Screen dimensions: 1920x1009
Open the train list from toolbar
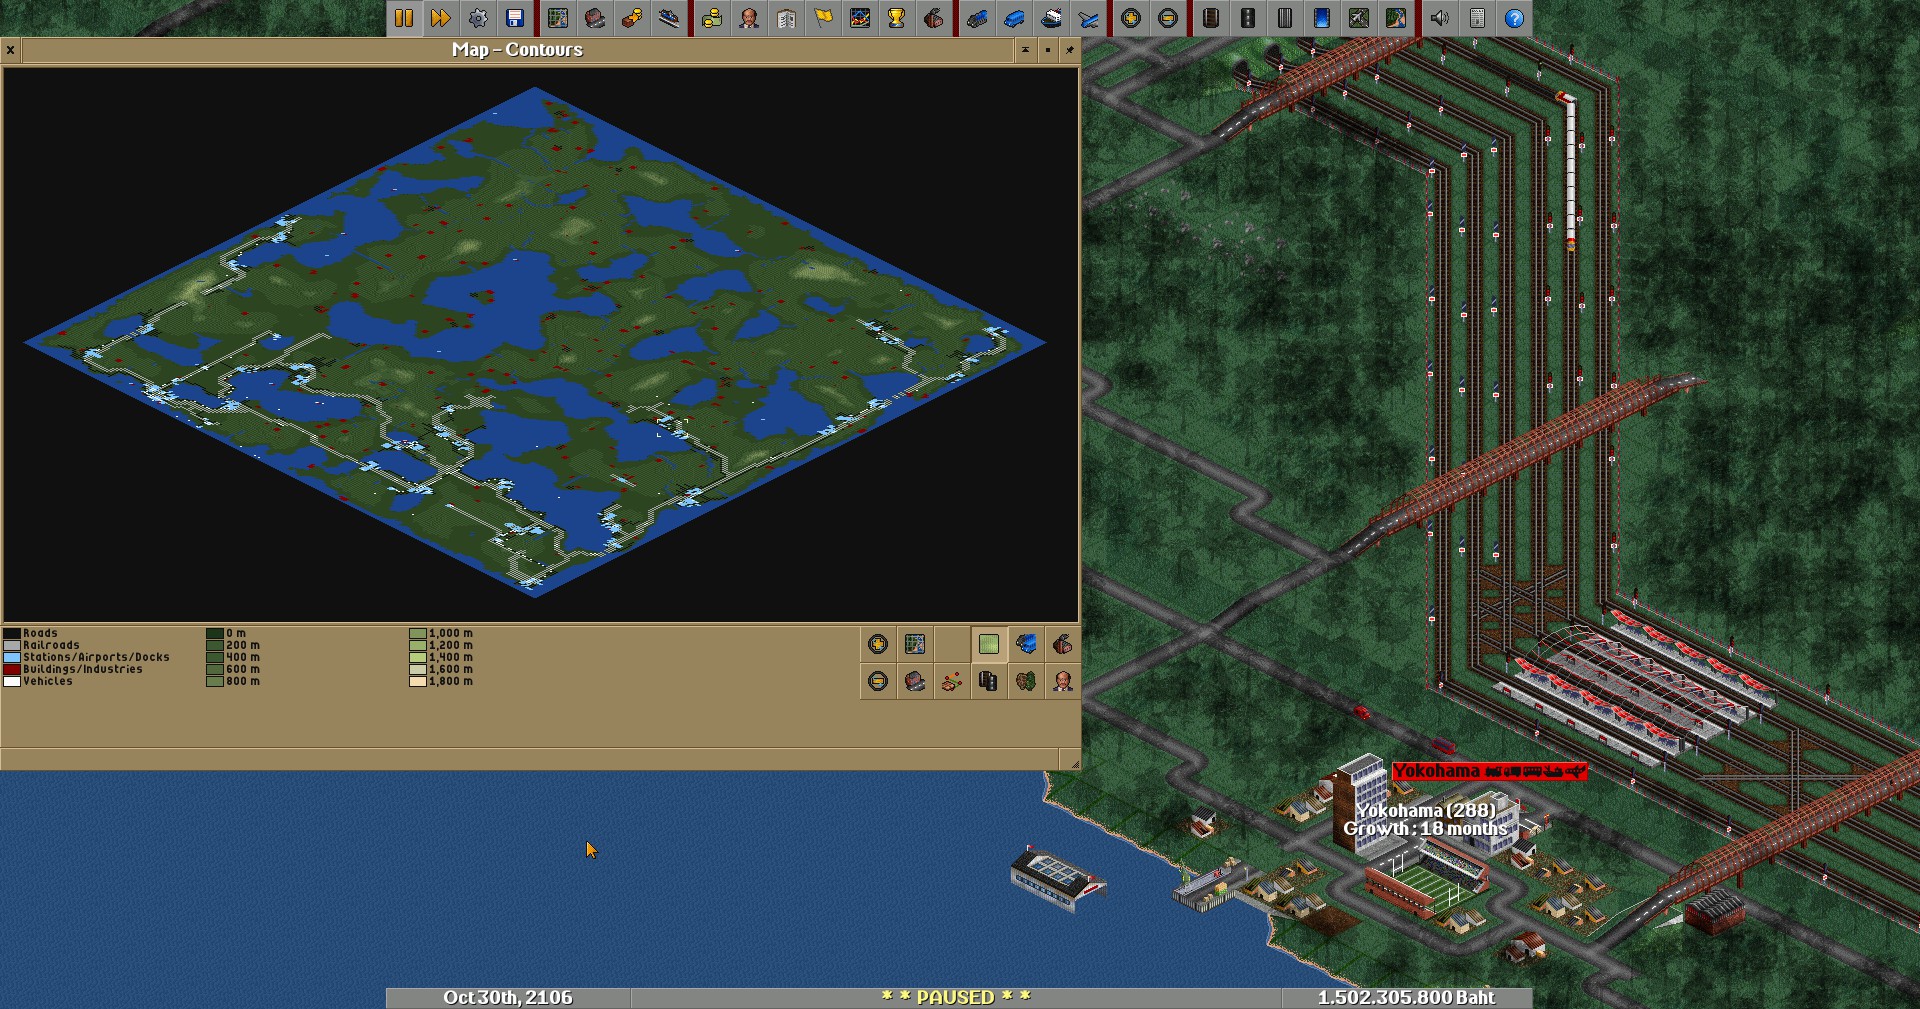click(x=977, y=18)
